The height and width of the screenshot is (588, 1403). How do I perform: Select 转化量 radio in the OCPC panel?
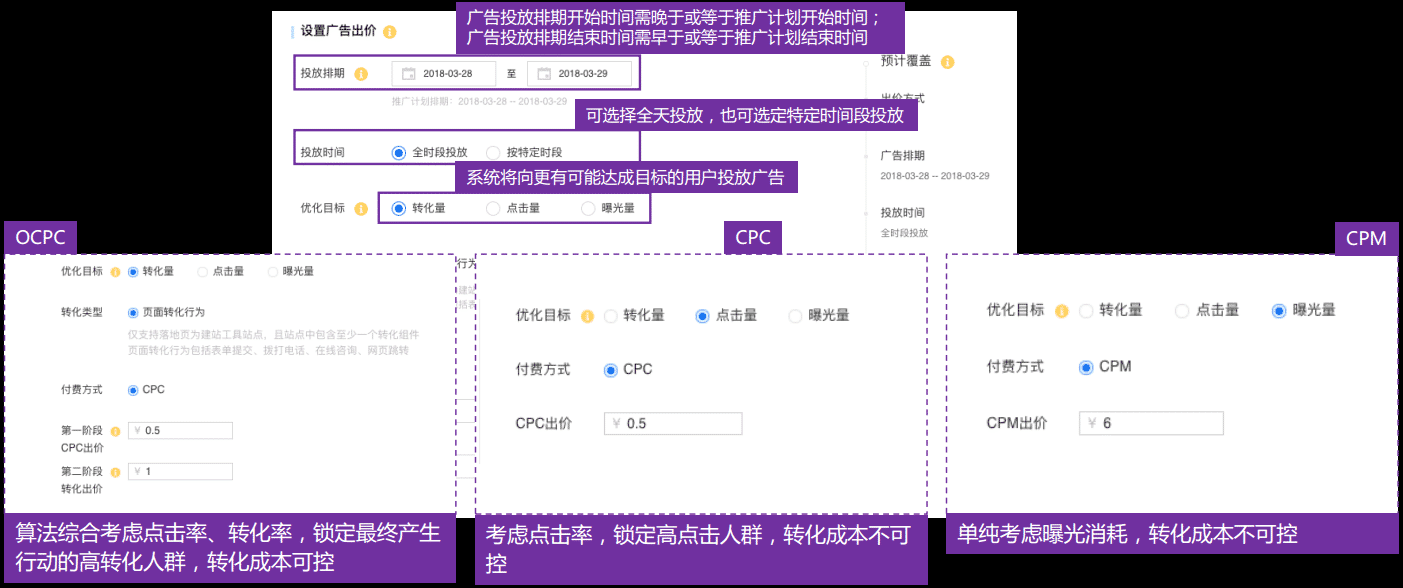click(x=133, y=271)
